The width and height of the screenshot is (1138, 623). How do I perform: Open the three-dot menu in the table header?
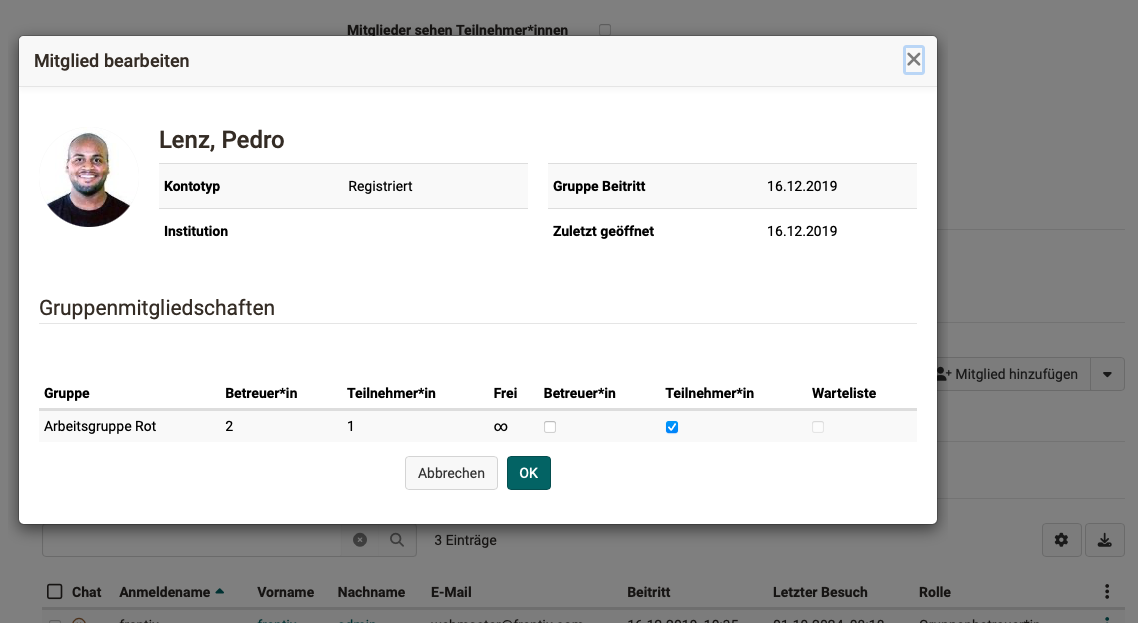click(x=1106, y=592)
